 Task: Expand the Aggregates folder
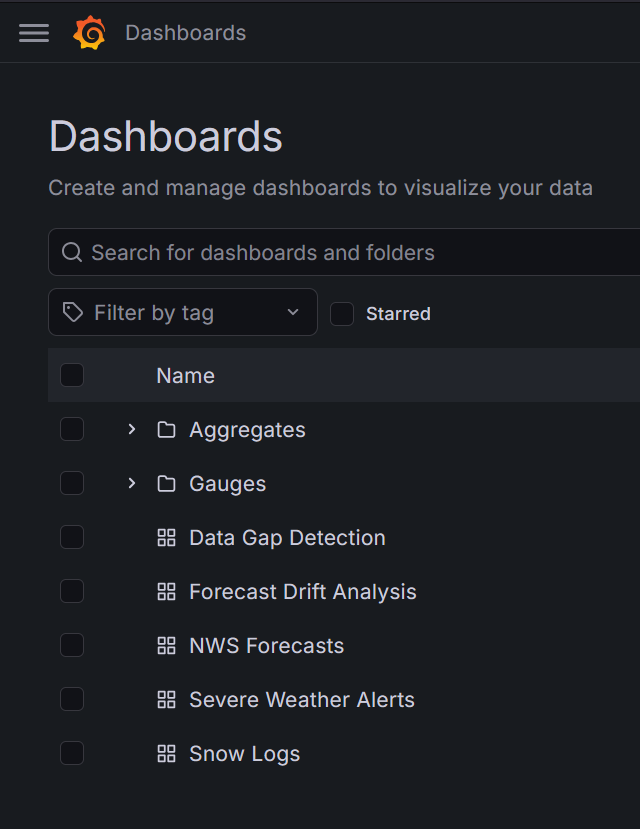pyautogui.click(x=131, y=429)
